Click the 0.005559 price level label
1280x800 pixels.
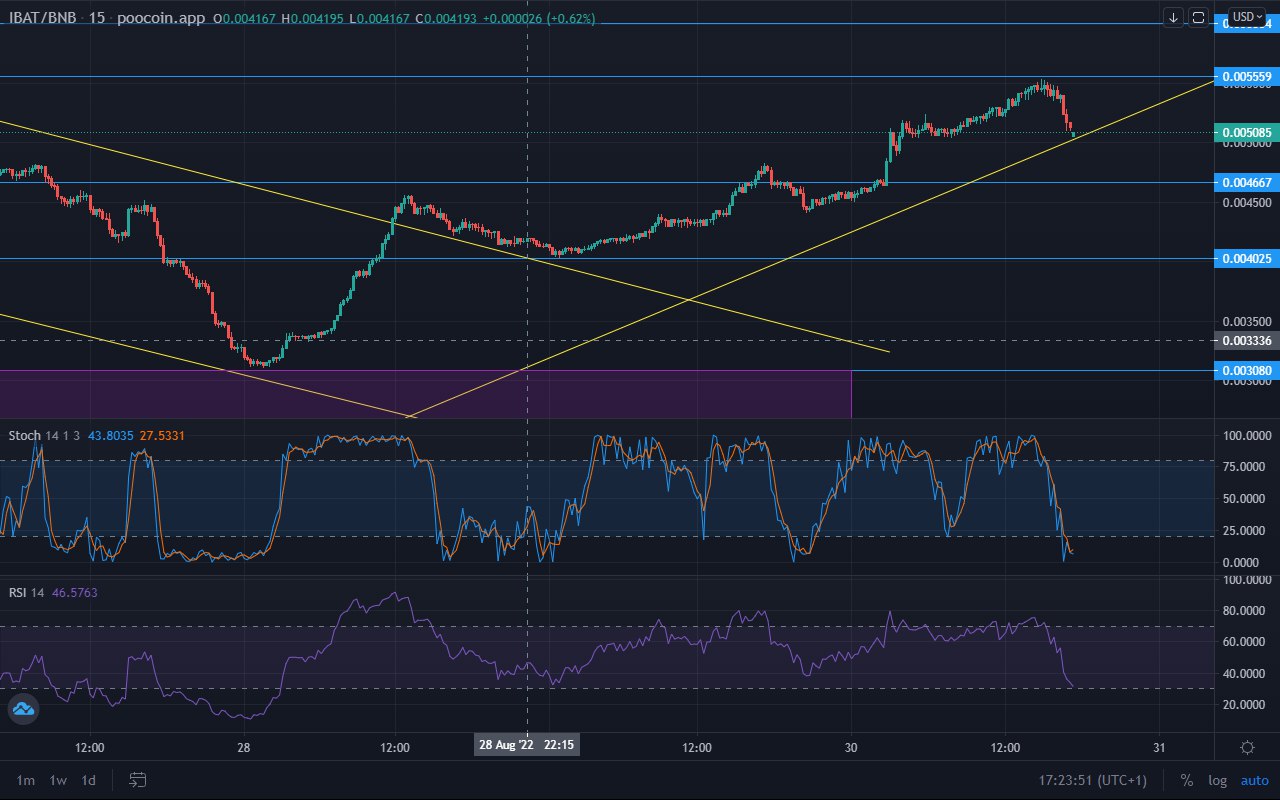click(x=1246, y=76)
